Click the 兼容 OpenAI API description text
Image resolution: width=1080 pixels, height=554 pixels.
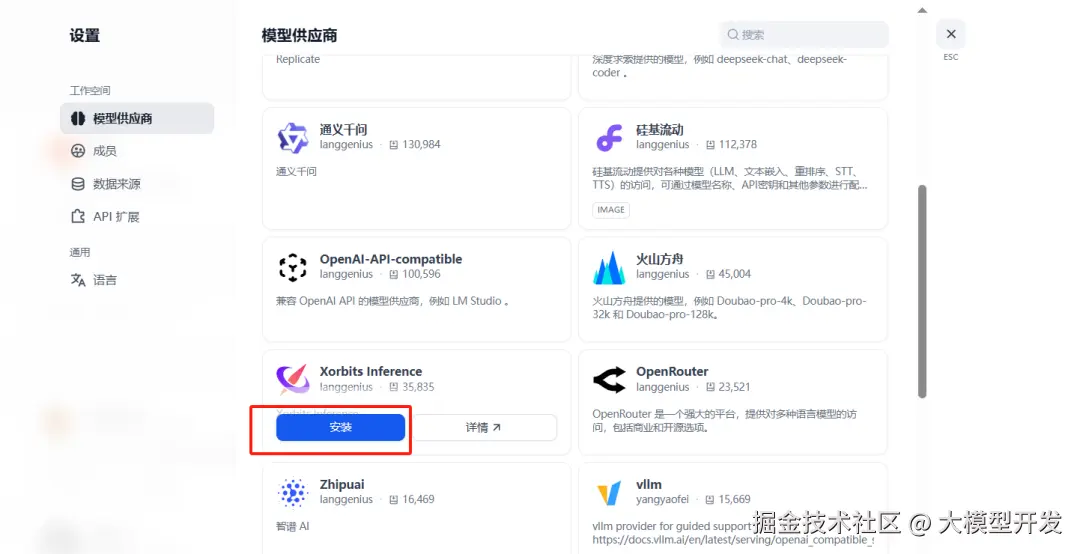coord(393,301)
